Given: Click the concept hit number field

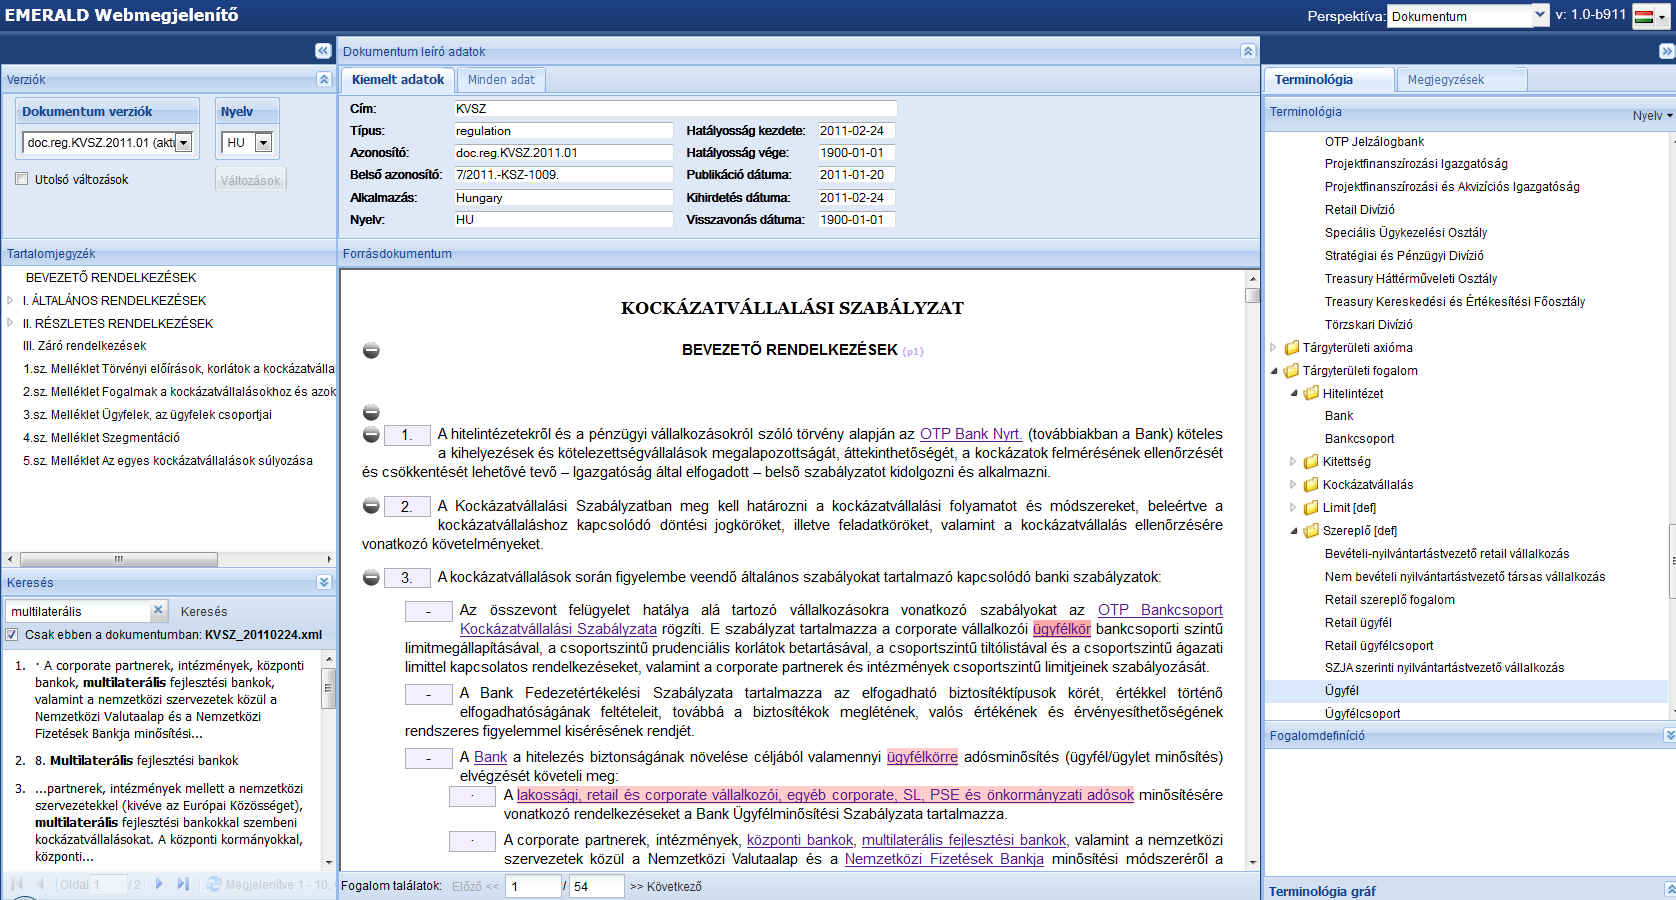Looking at the screenshot, I should [x=533, y=886].
